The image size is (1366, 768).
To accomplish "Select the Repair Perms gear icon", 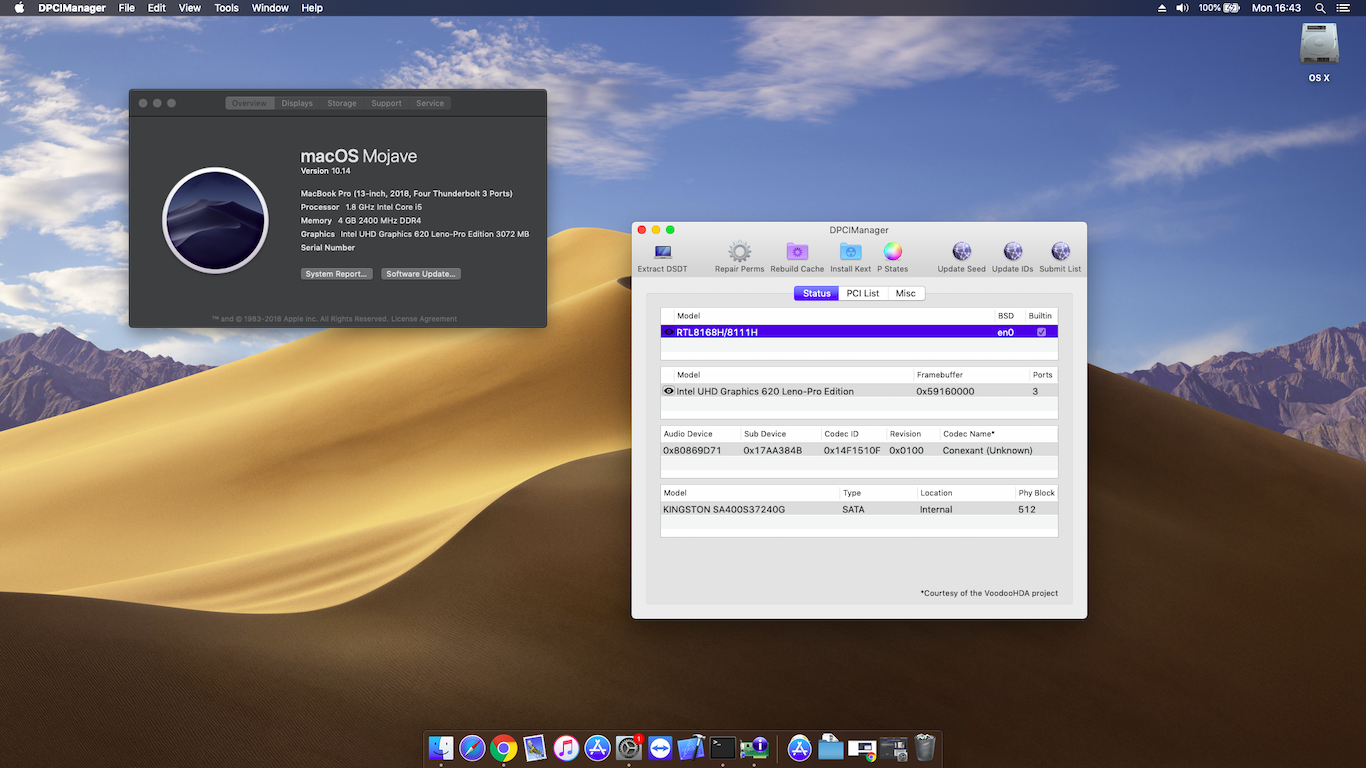I will (738, 251).
